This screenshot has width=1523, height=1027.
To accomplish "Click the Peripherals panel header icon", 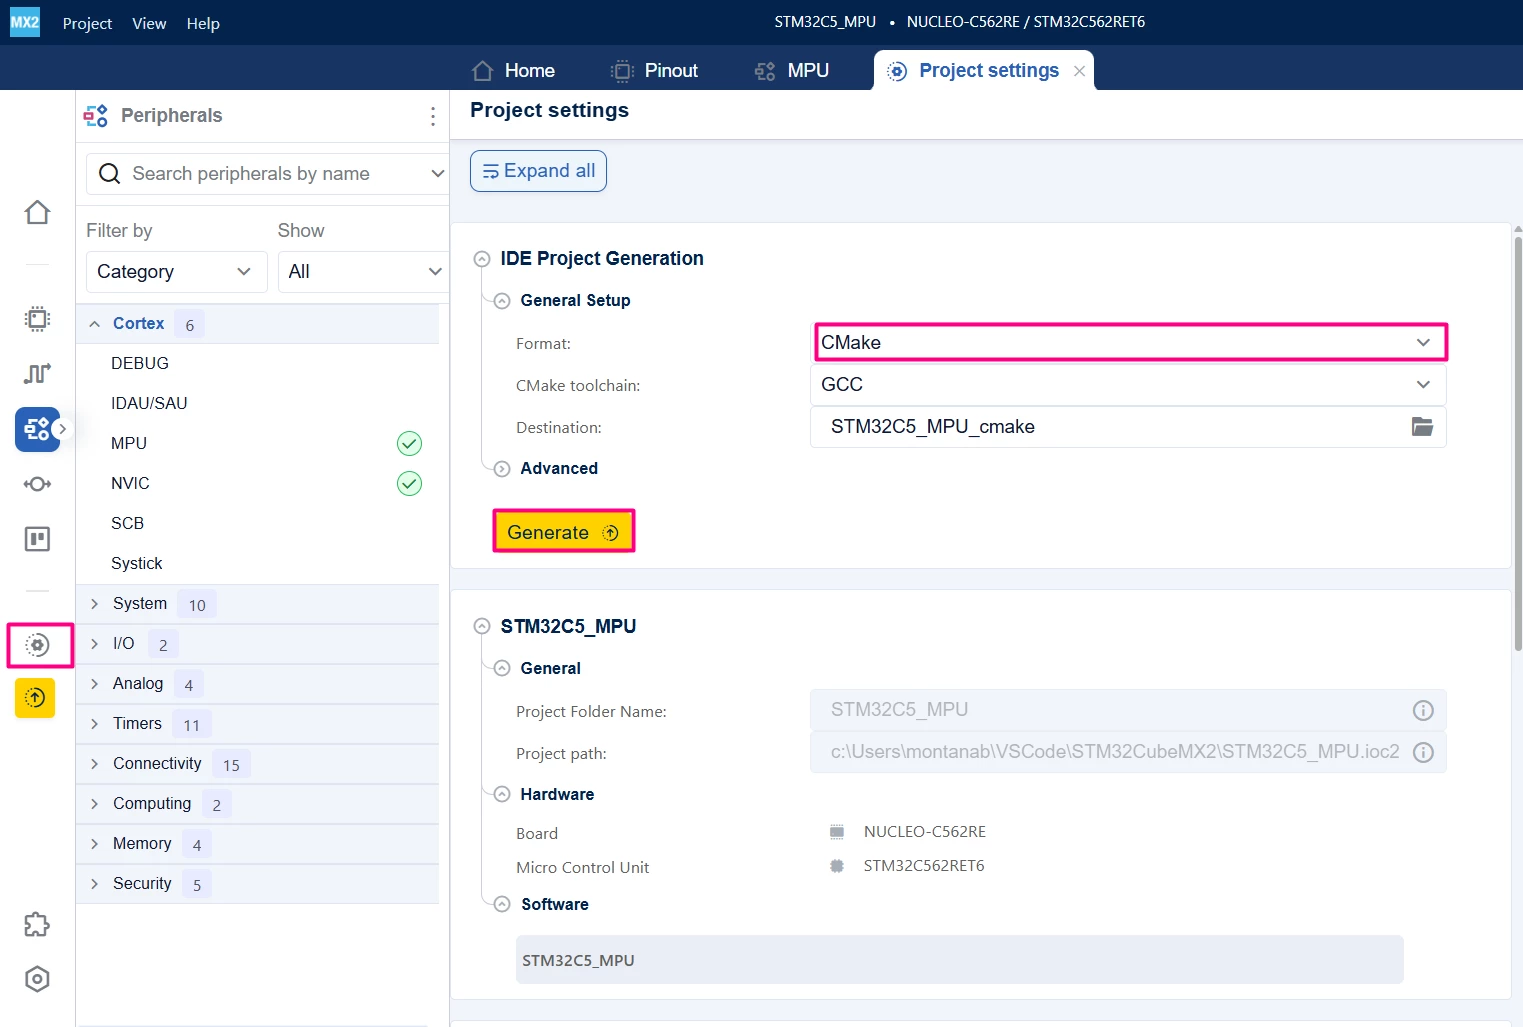I will [x=96, y=116].
